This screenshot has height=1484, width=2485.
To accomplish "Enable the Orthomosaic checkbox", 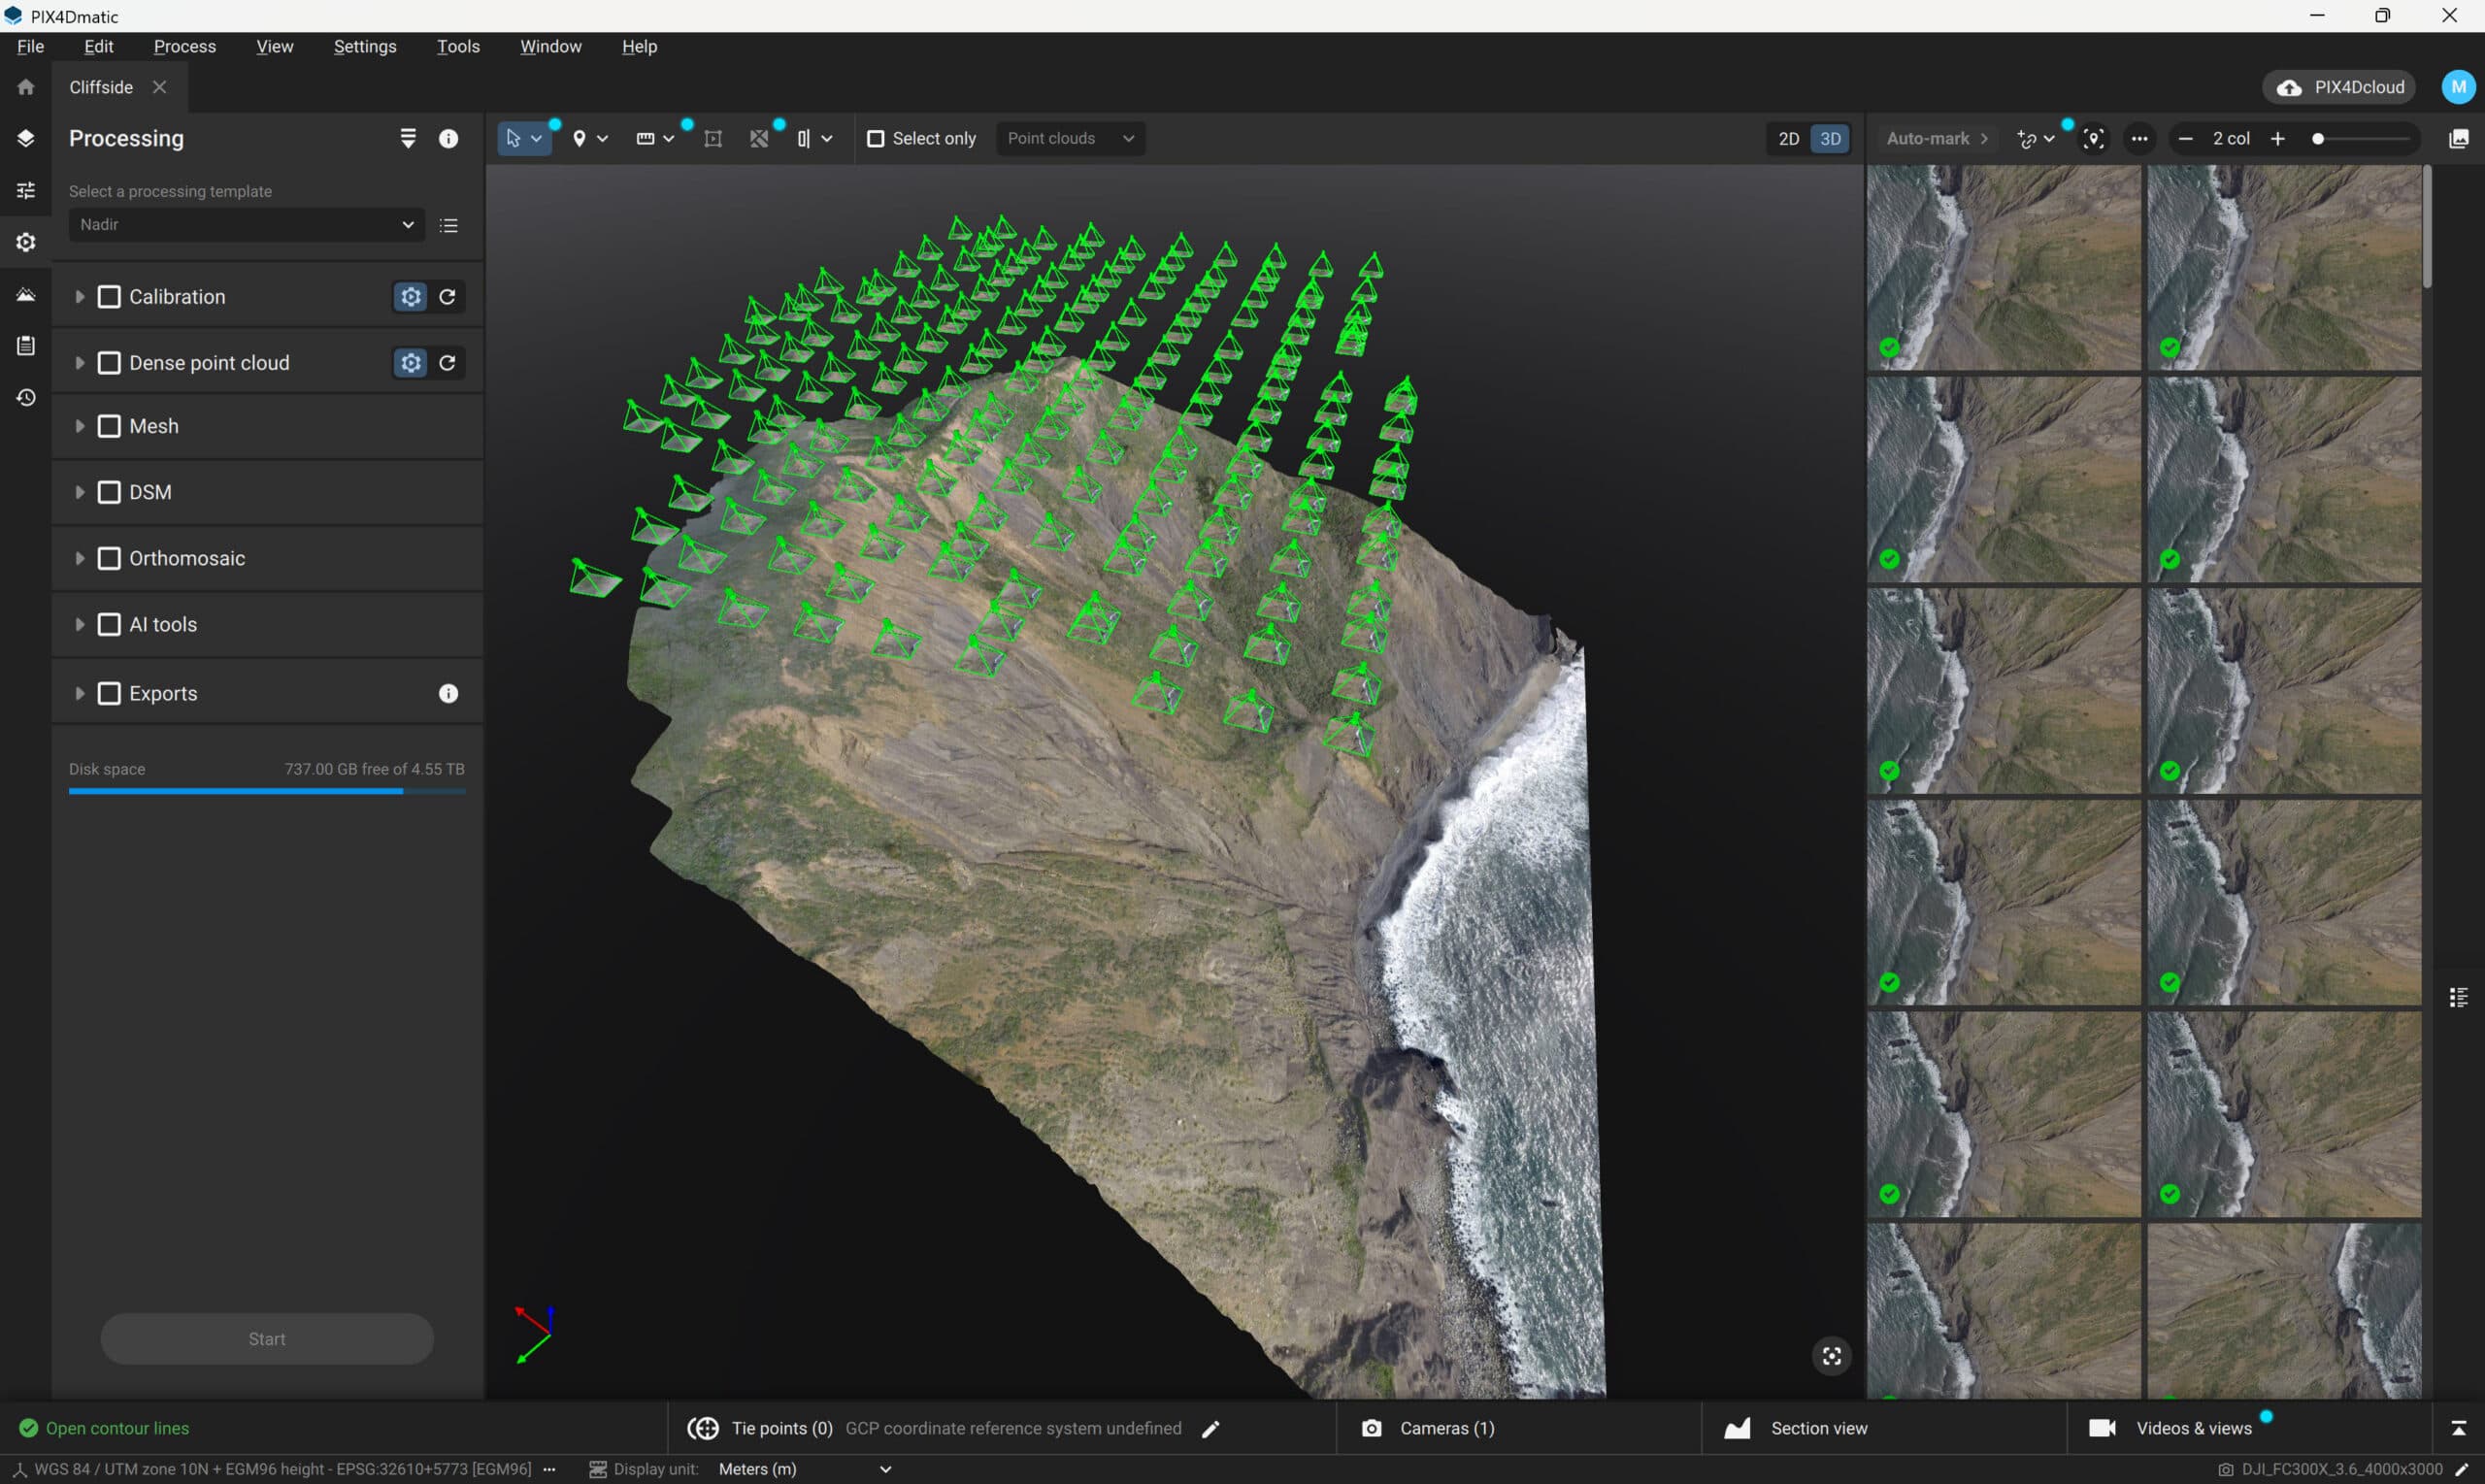I will click(x=109, y=558).
